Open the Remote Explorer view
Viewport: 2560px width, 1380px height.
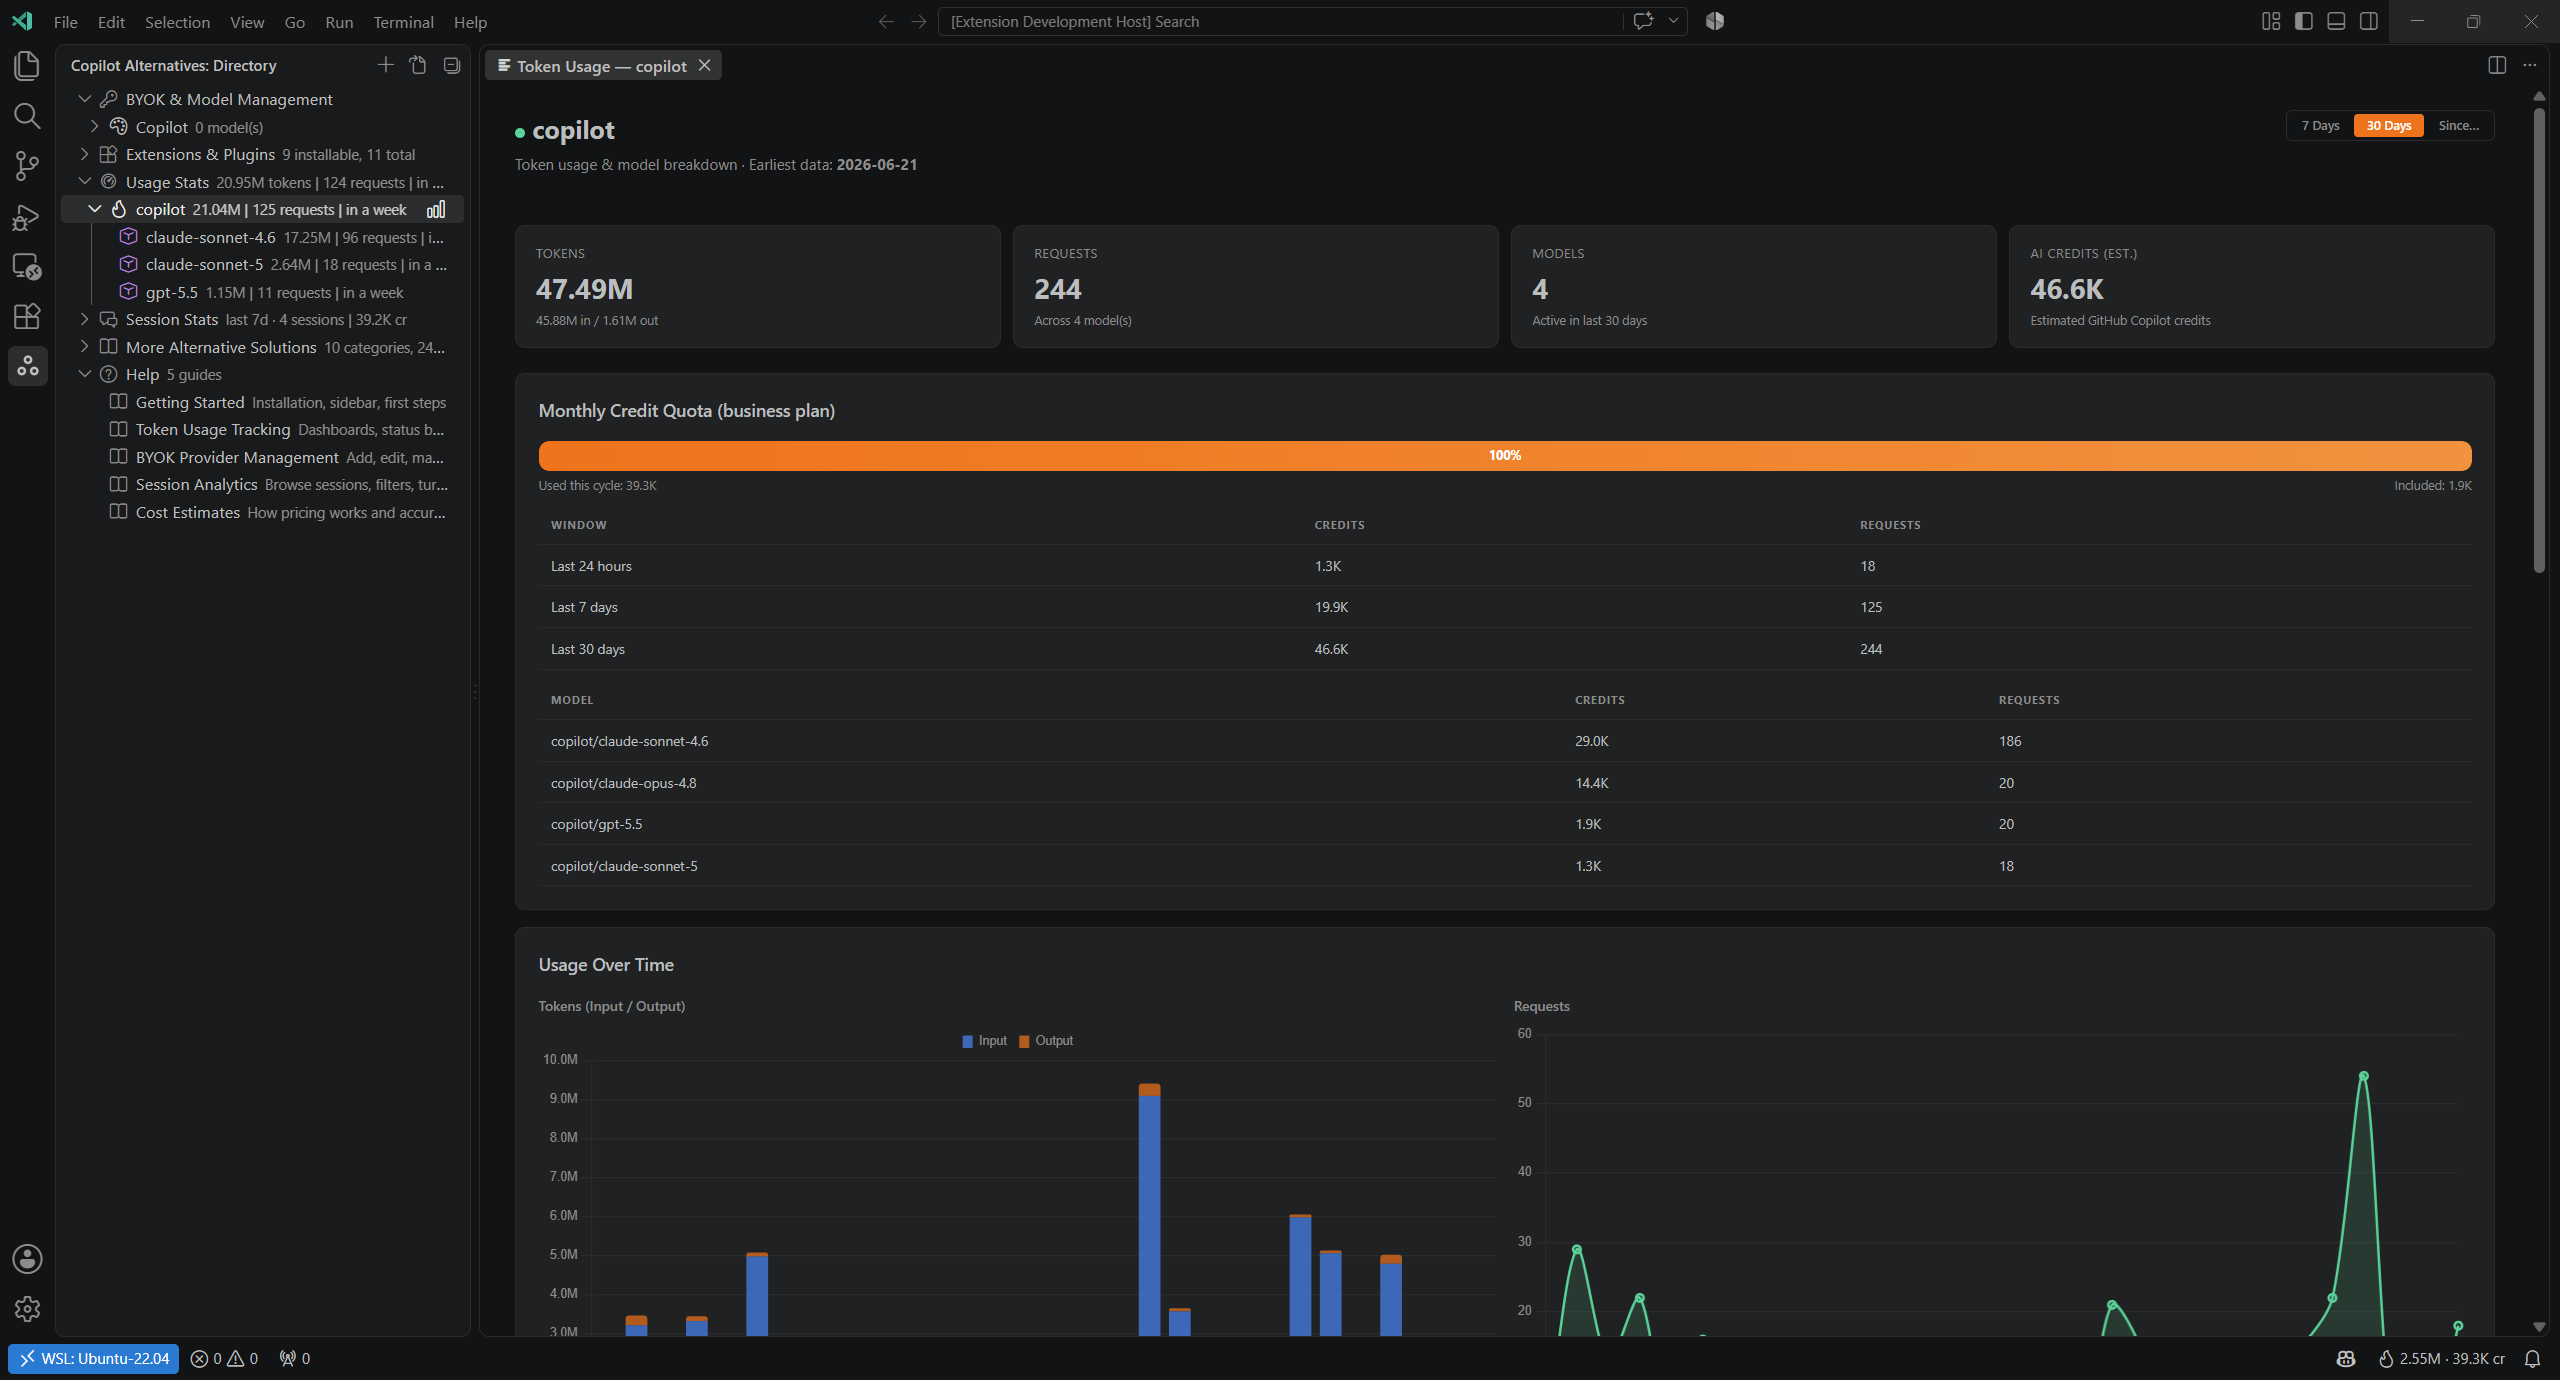coord(27,267)
